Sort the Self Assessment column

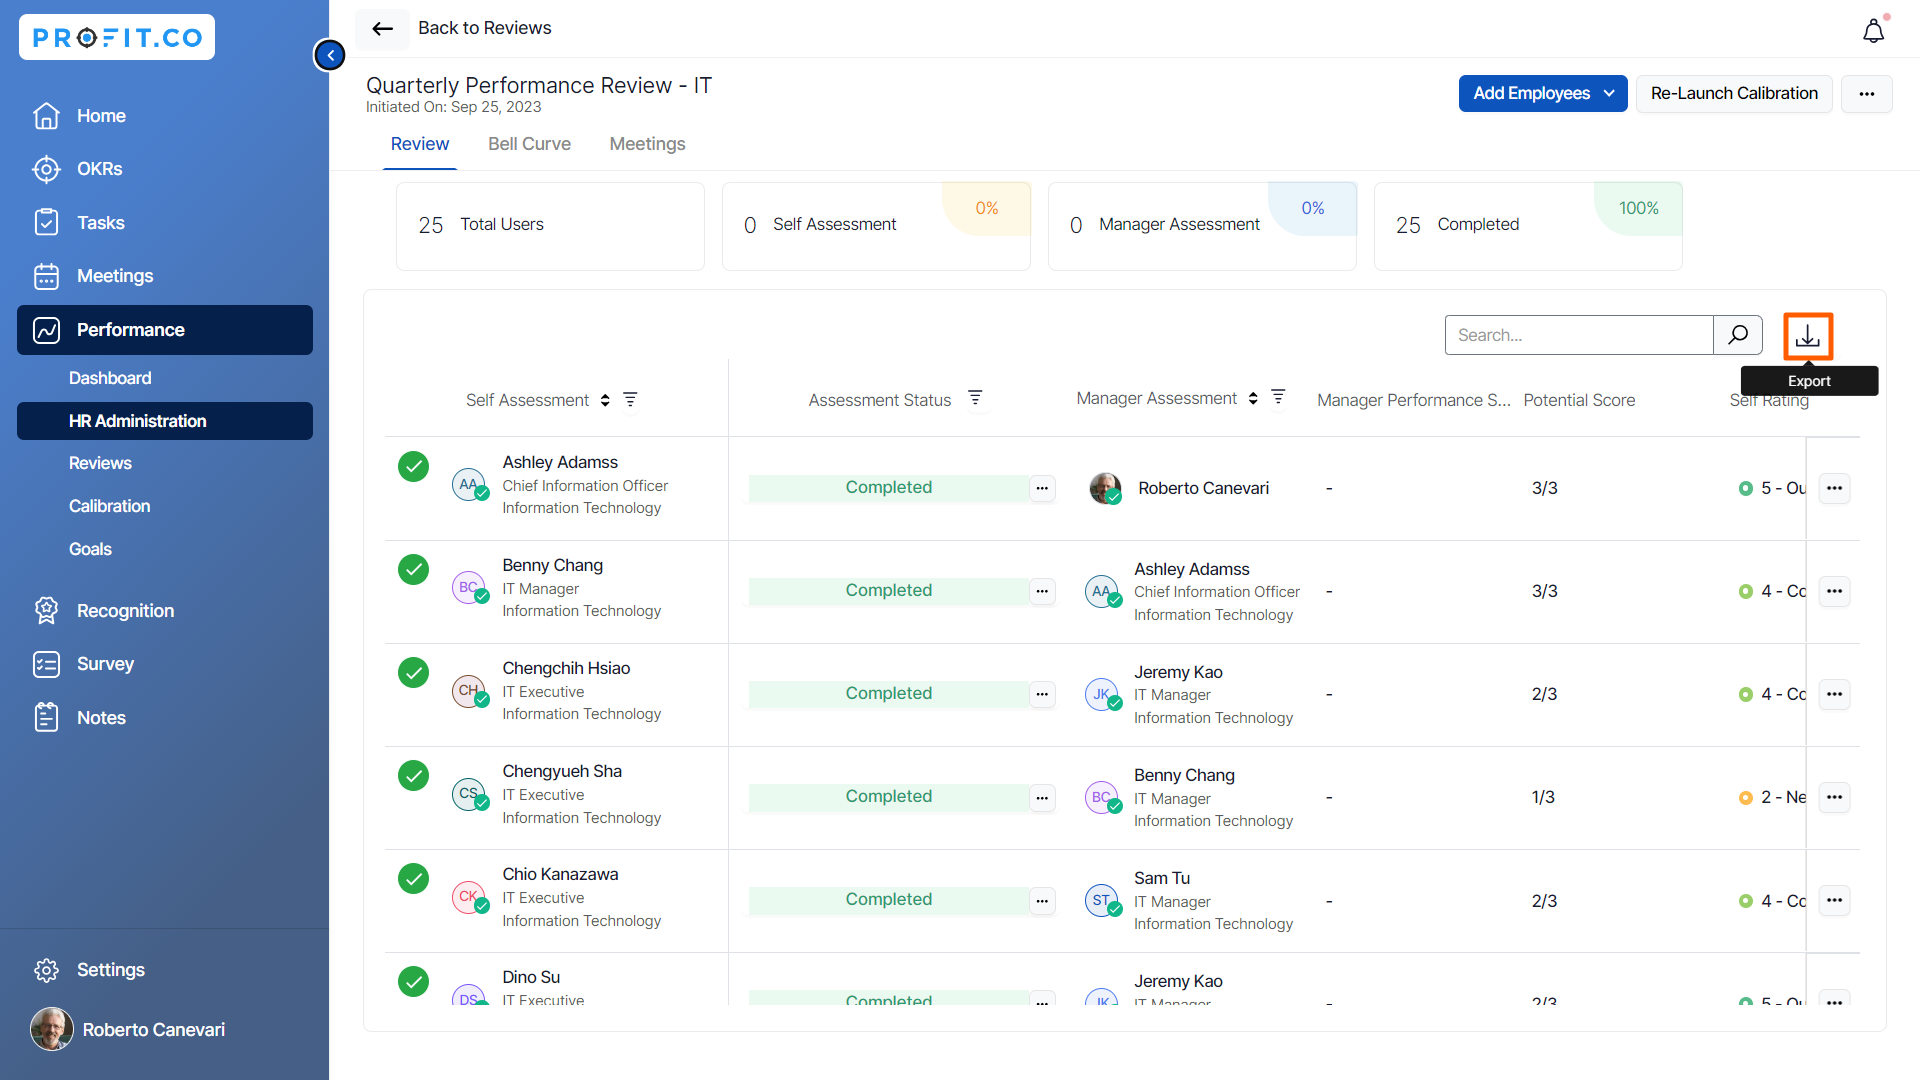(x=605, y=400)
